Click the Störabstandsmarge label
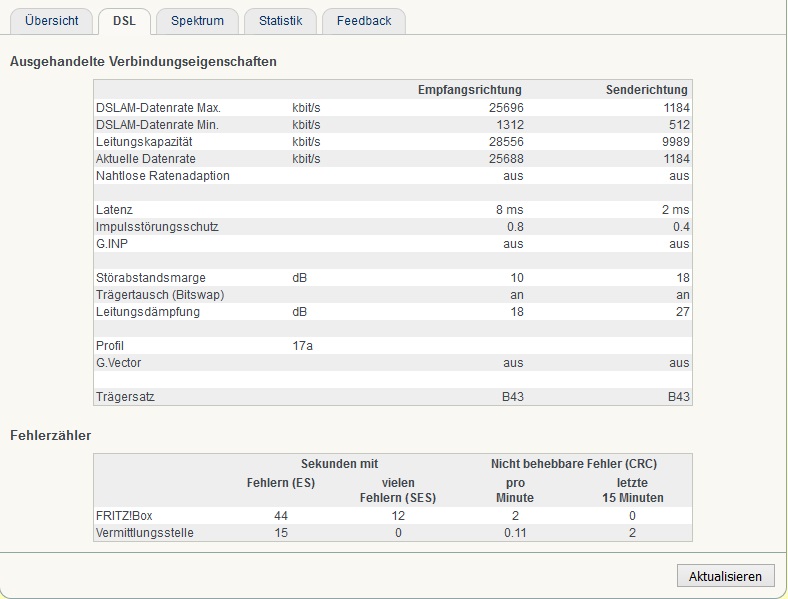 [x=151, y=277]
